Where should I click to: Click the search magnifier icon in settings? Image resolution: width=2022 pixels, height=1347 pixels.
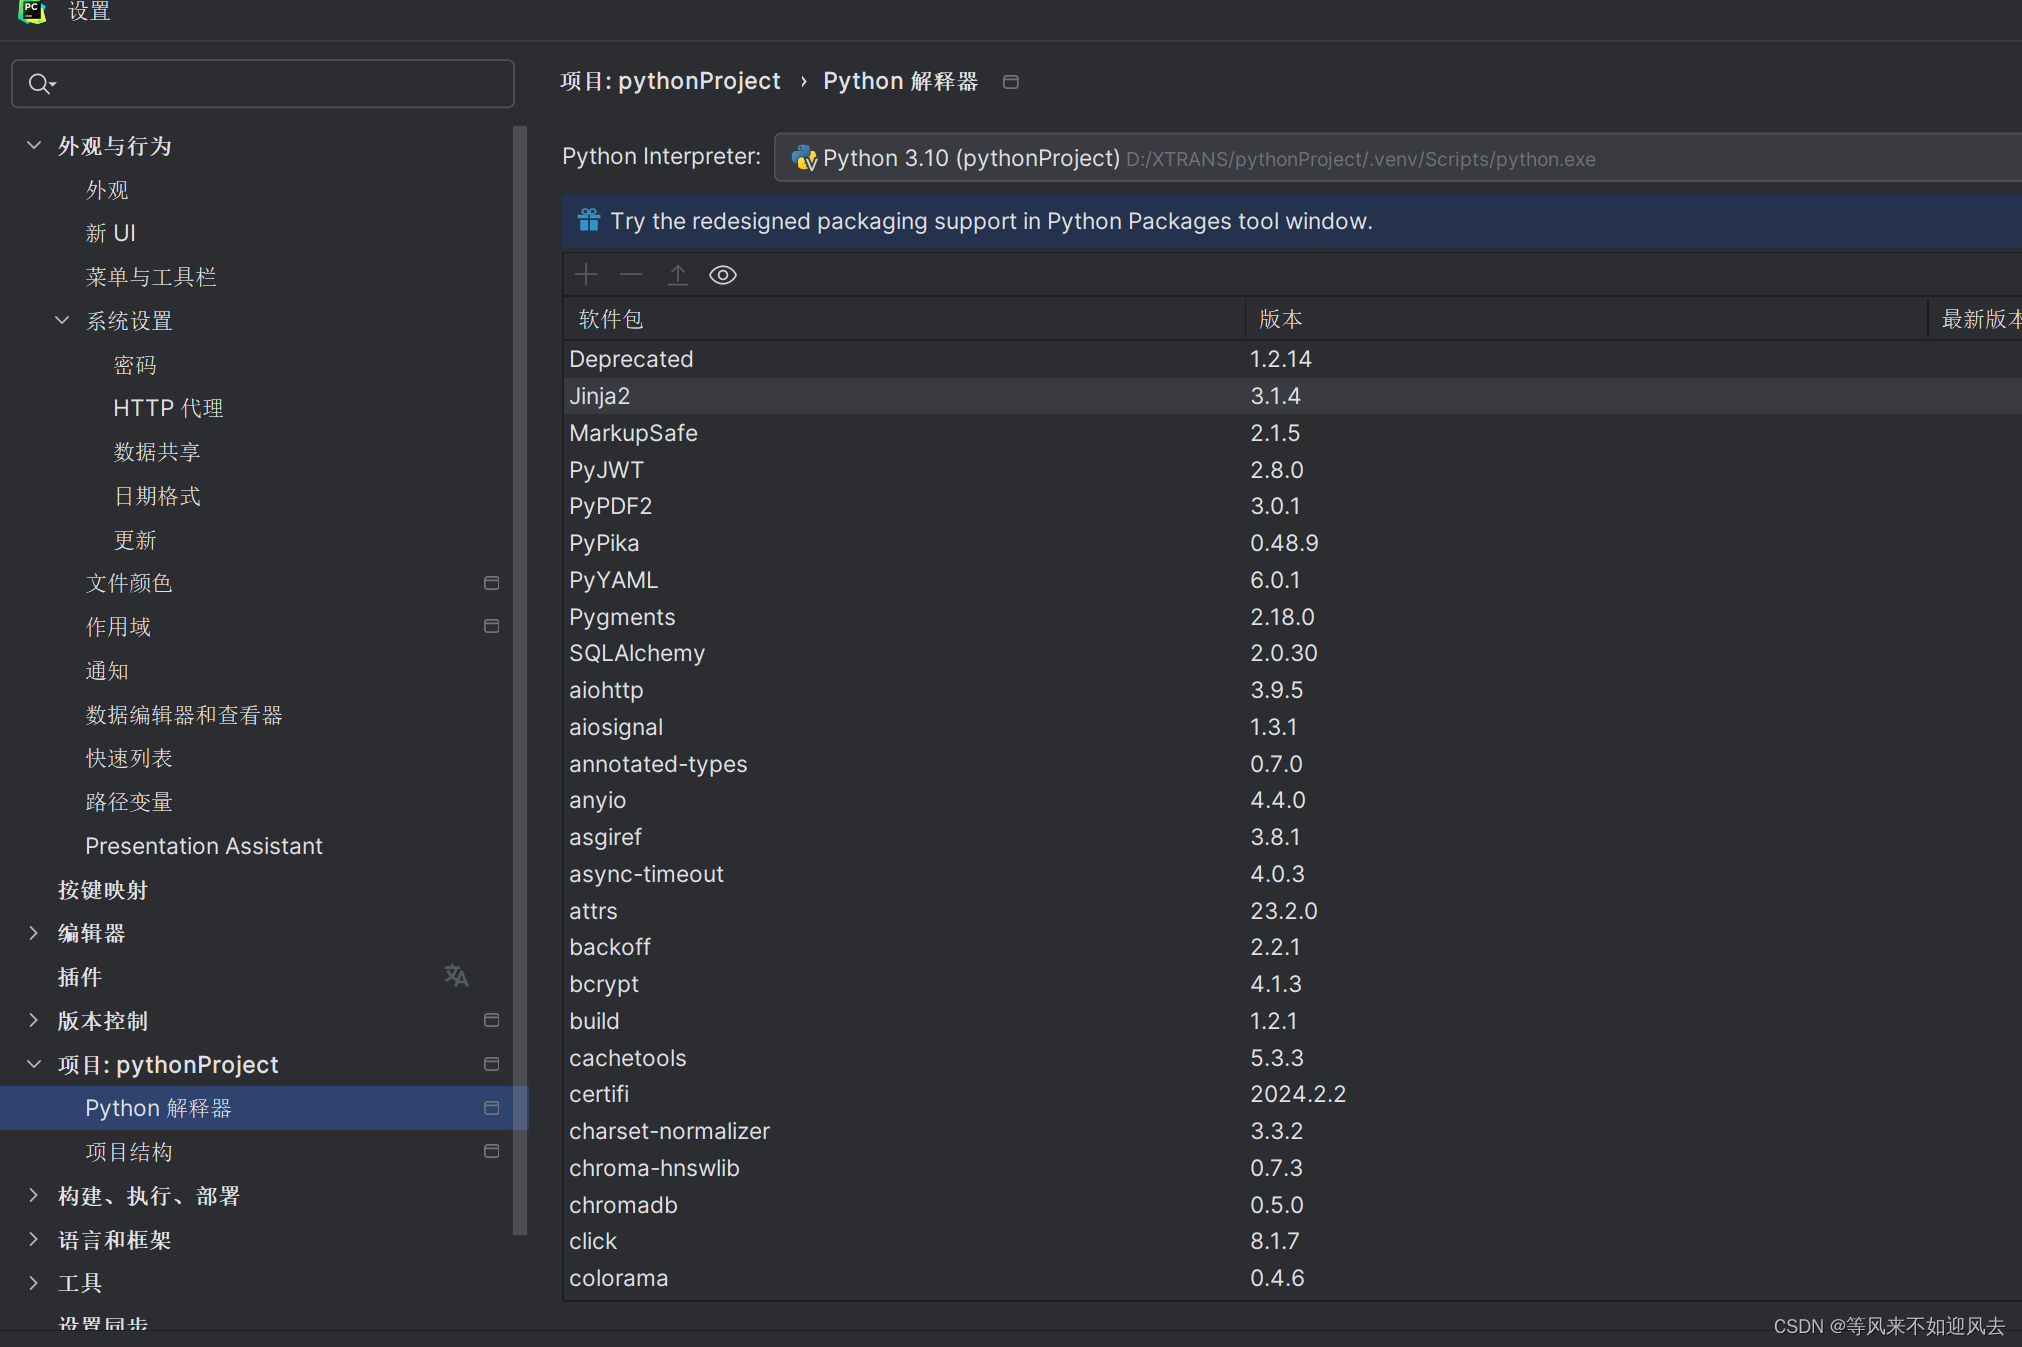[x=41, y=84]
